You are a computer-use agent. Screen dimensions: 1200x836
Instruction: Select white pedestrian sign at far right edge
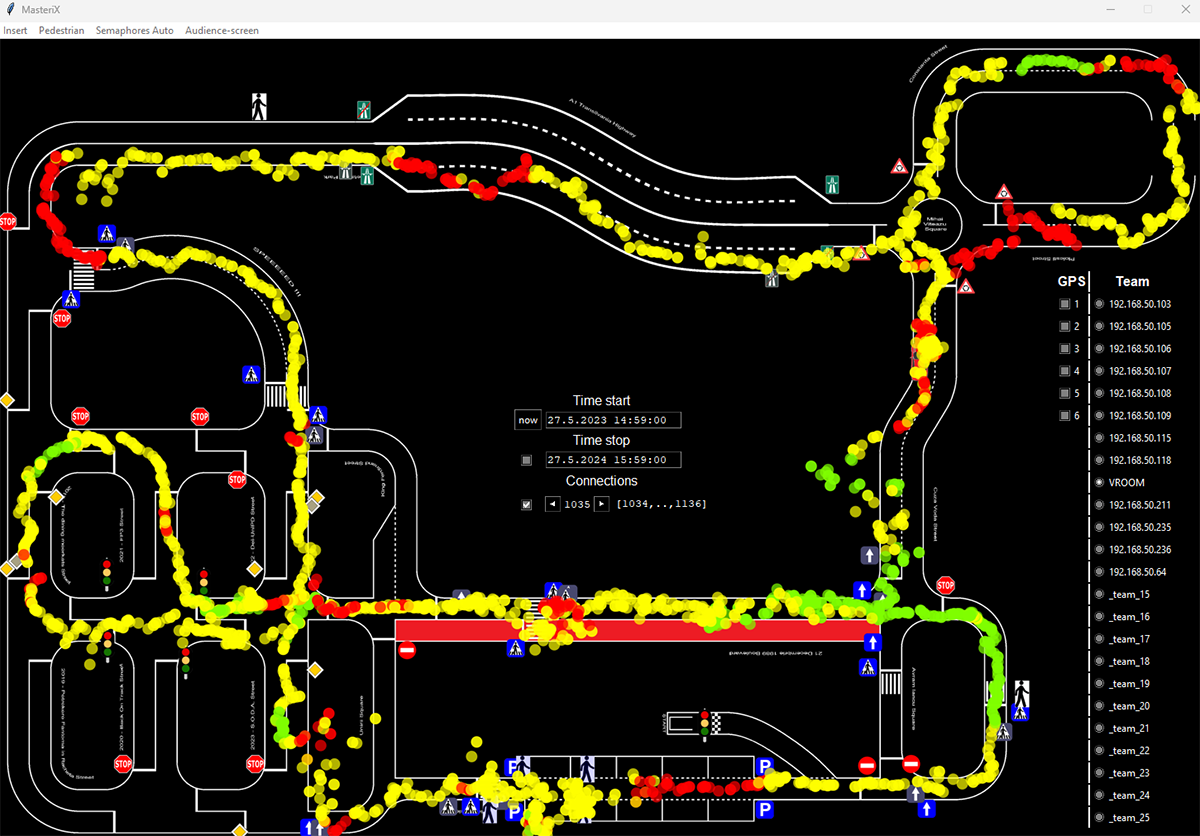point(1021,692)
